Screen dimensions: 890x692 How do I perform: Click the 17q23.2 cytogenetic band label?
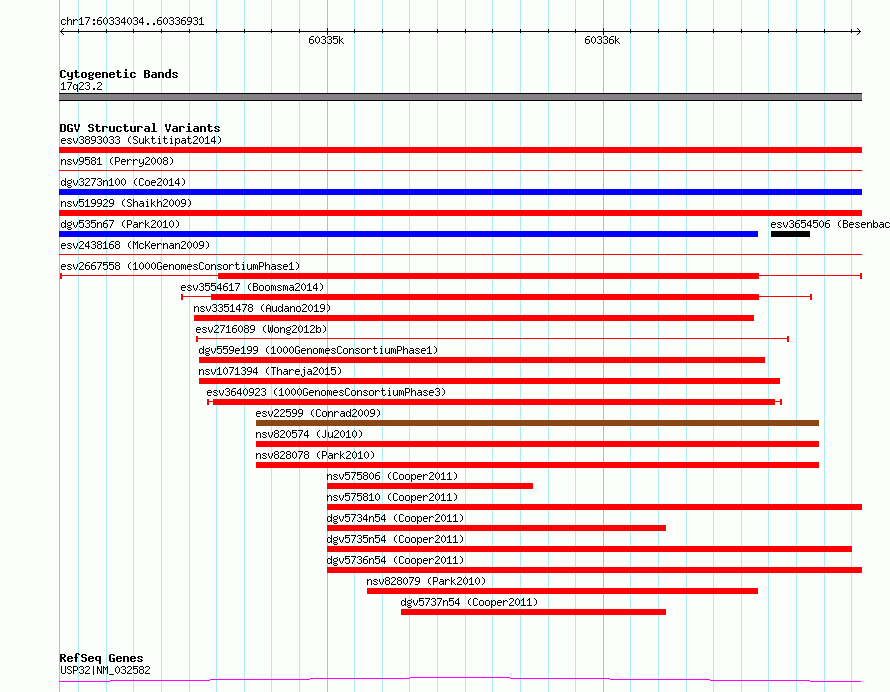pos(81,86)
